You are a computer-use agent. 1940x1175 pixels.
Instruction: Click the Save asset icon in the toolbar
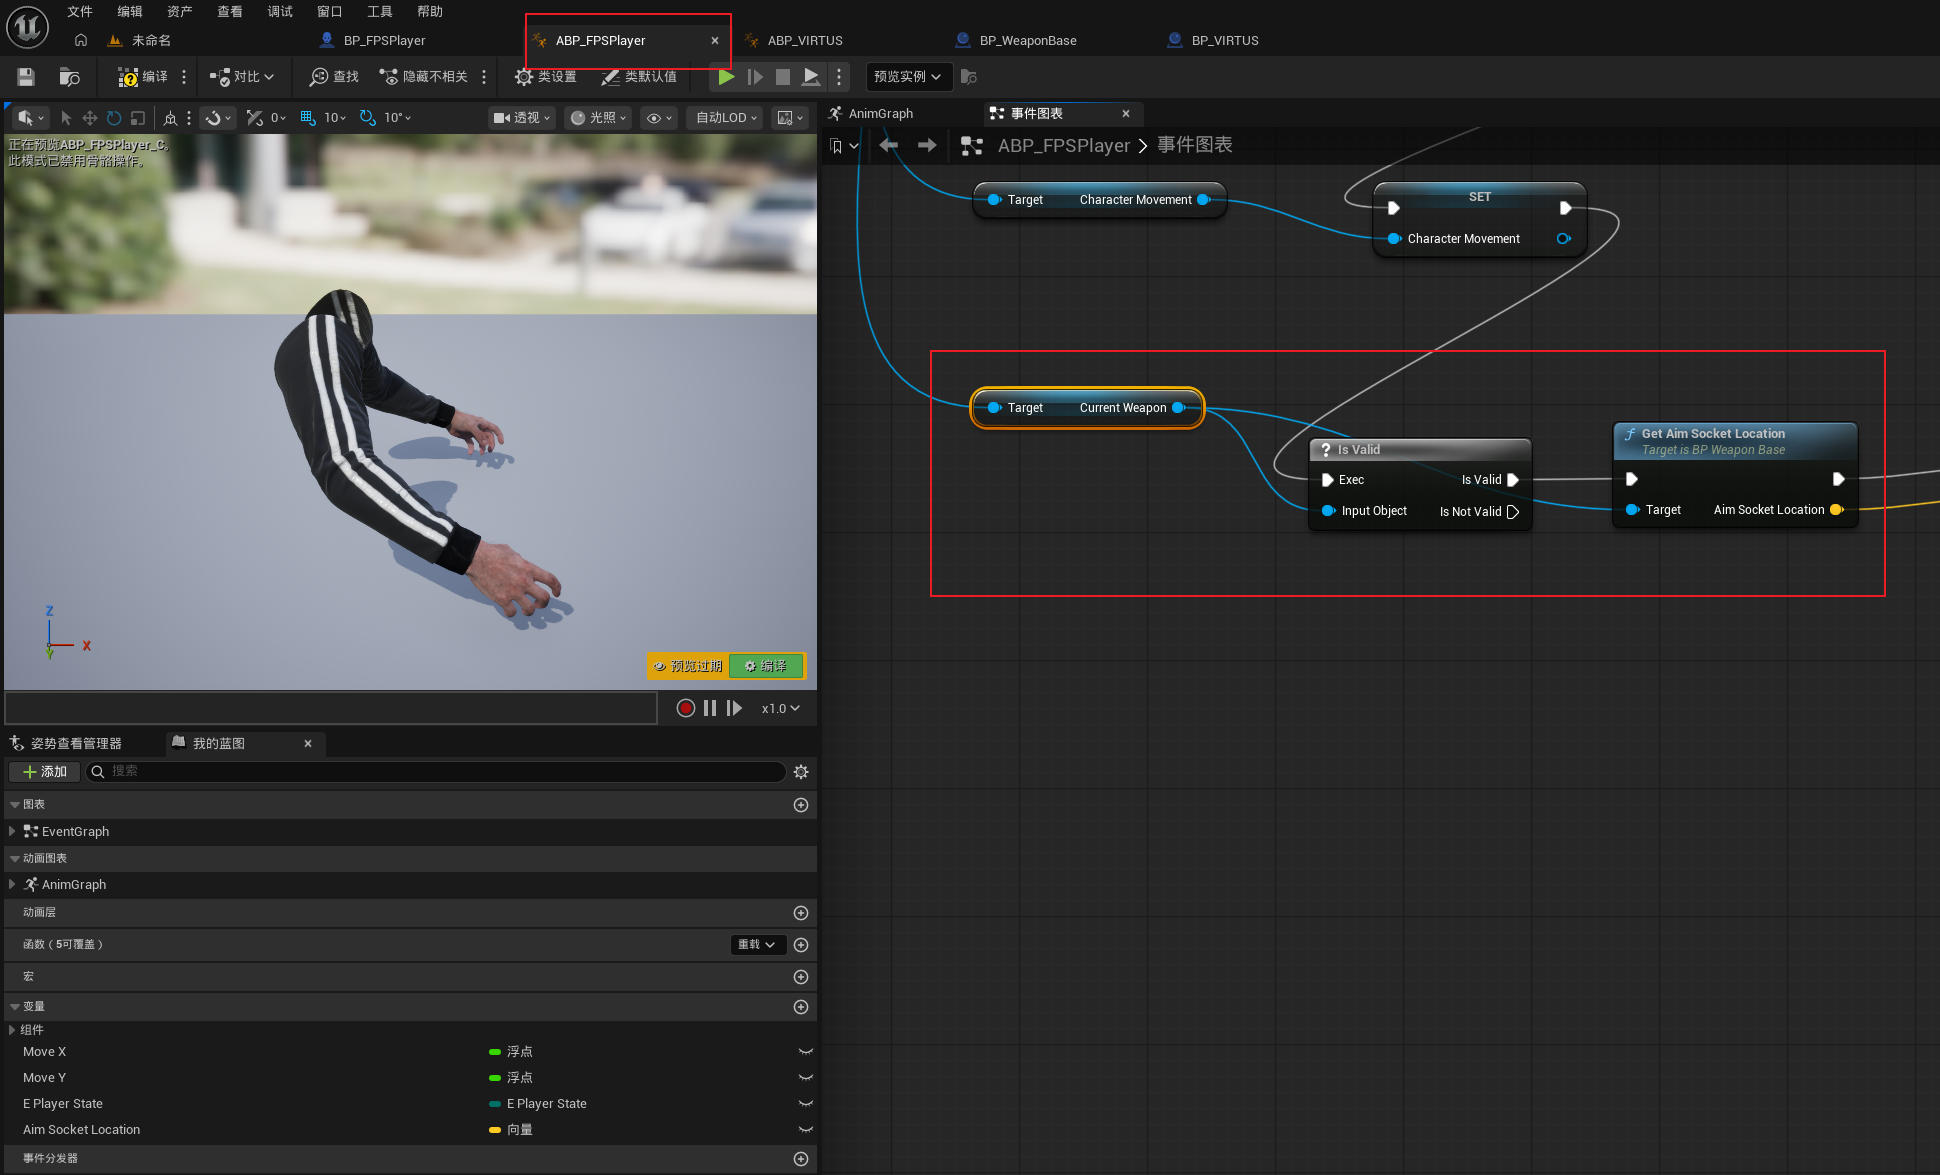pyautogui.click(x=26, y=77)
